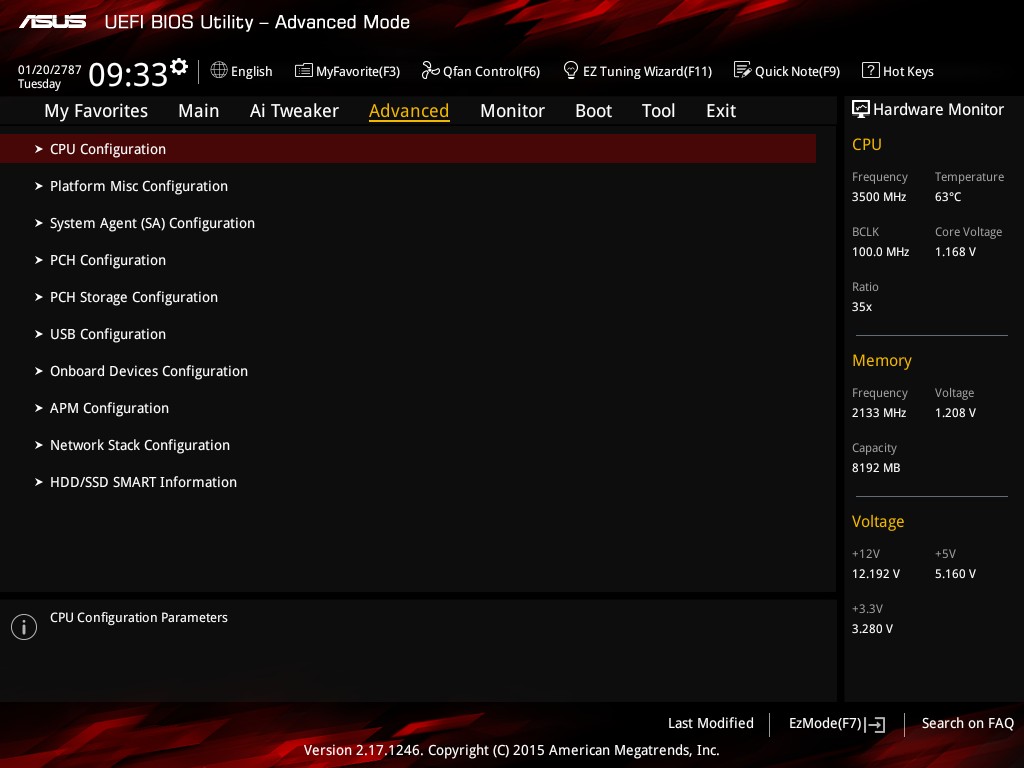This screenshot has width=1024, height=768.
Task: Click EZ Tuning Wizard(F11) label
Action: point(647,72)
